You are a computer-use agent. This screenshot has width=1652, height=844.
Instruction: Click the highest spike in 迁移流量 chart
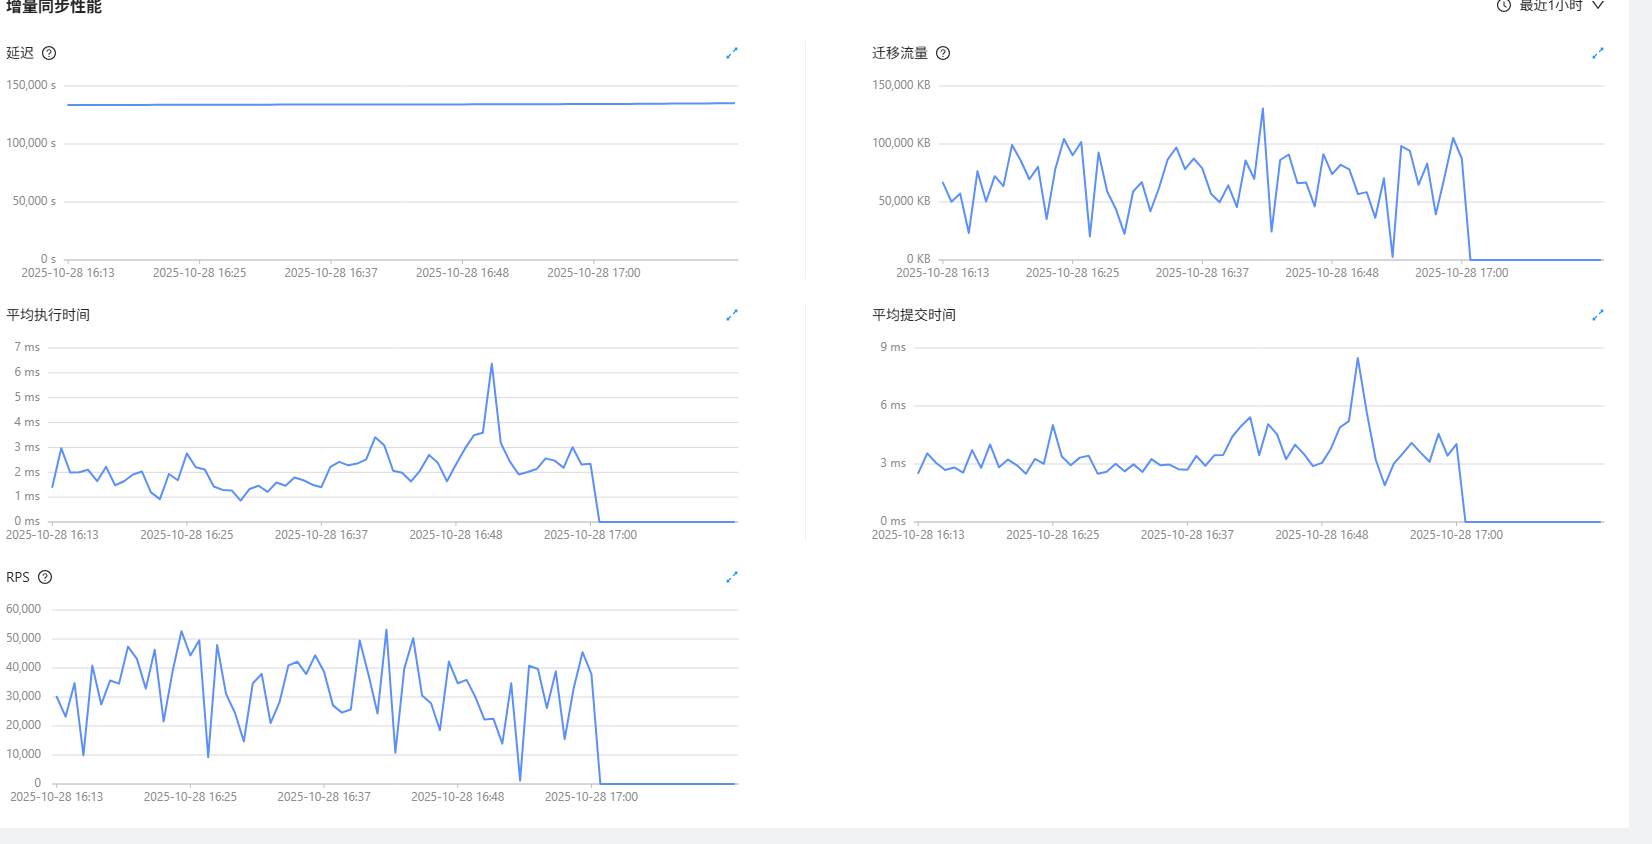[x=1262, y=109]
